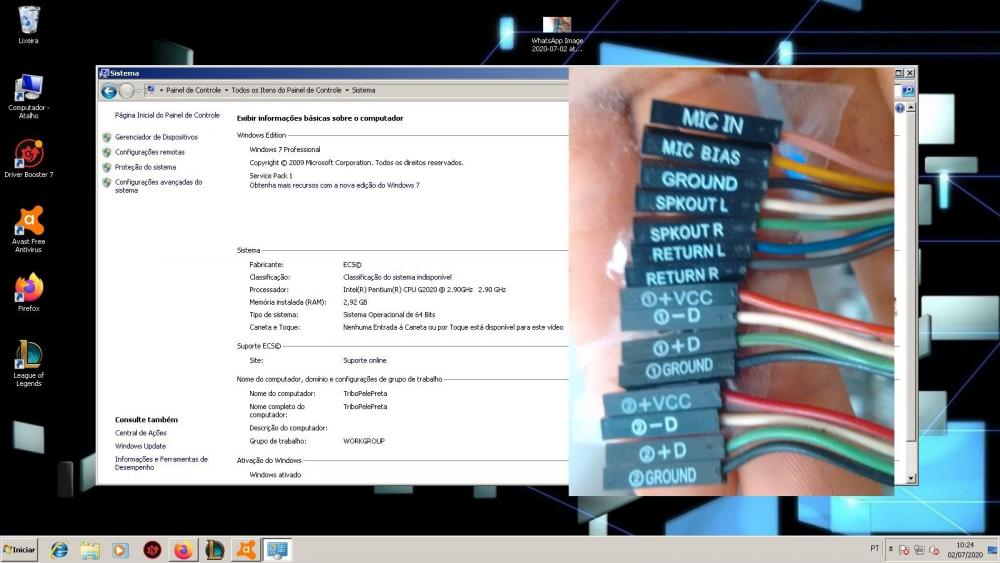Click the PT language indicator

pos(874,549)
